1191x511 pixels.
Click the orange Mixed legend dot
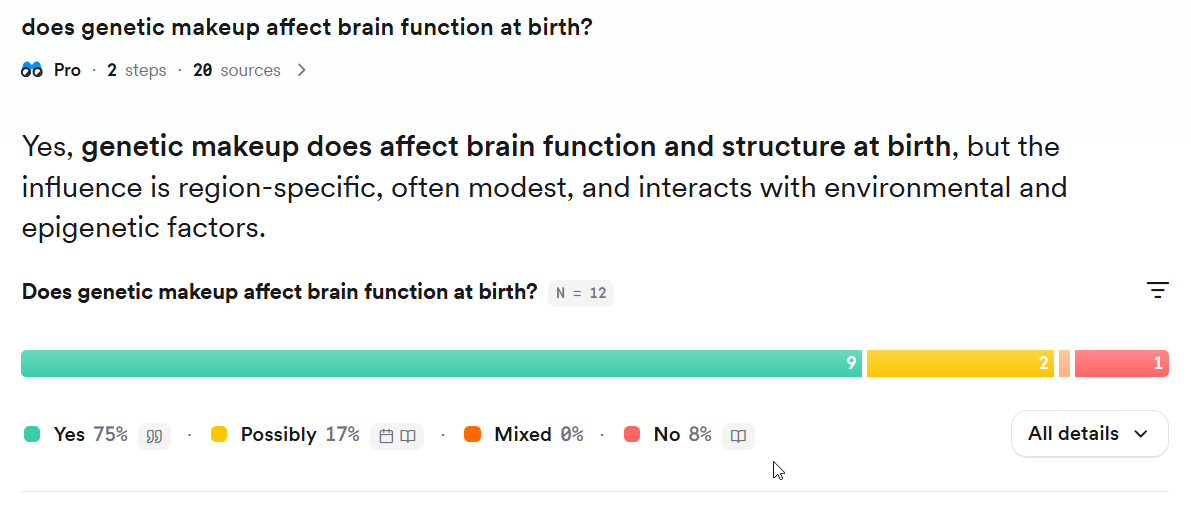coord(473,435)
